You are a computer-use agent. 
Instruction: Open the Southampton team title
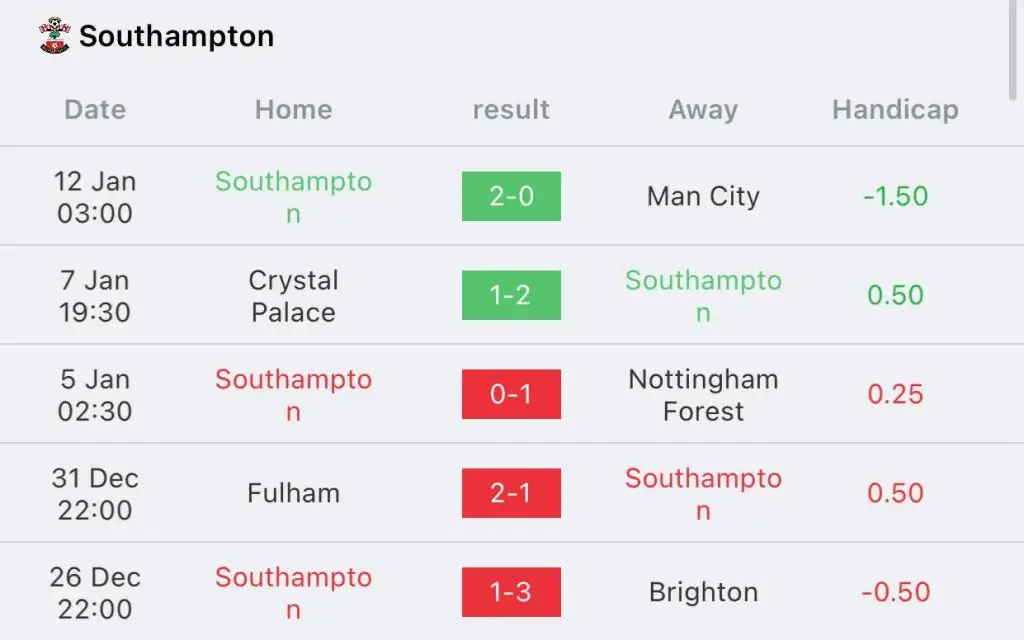pos(176,36)
